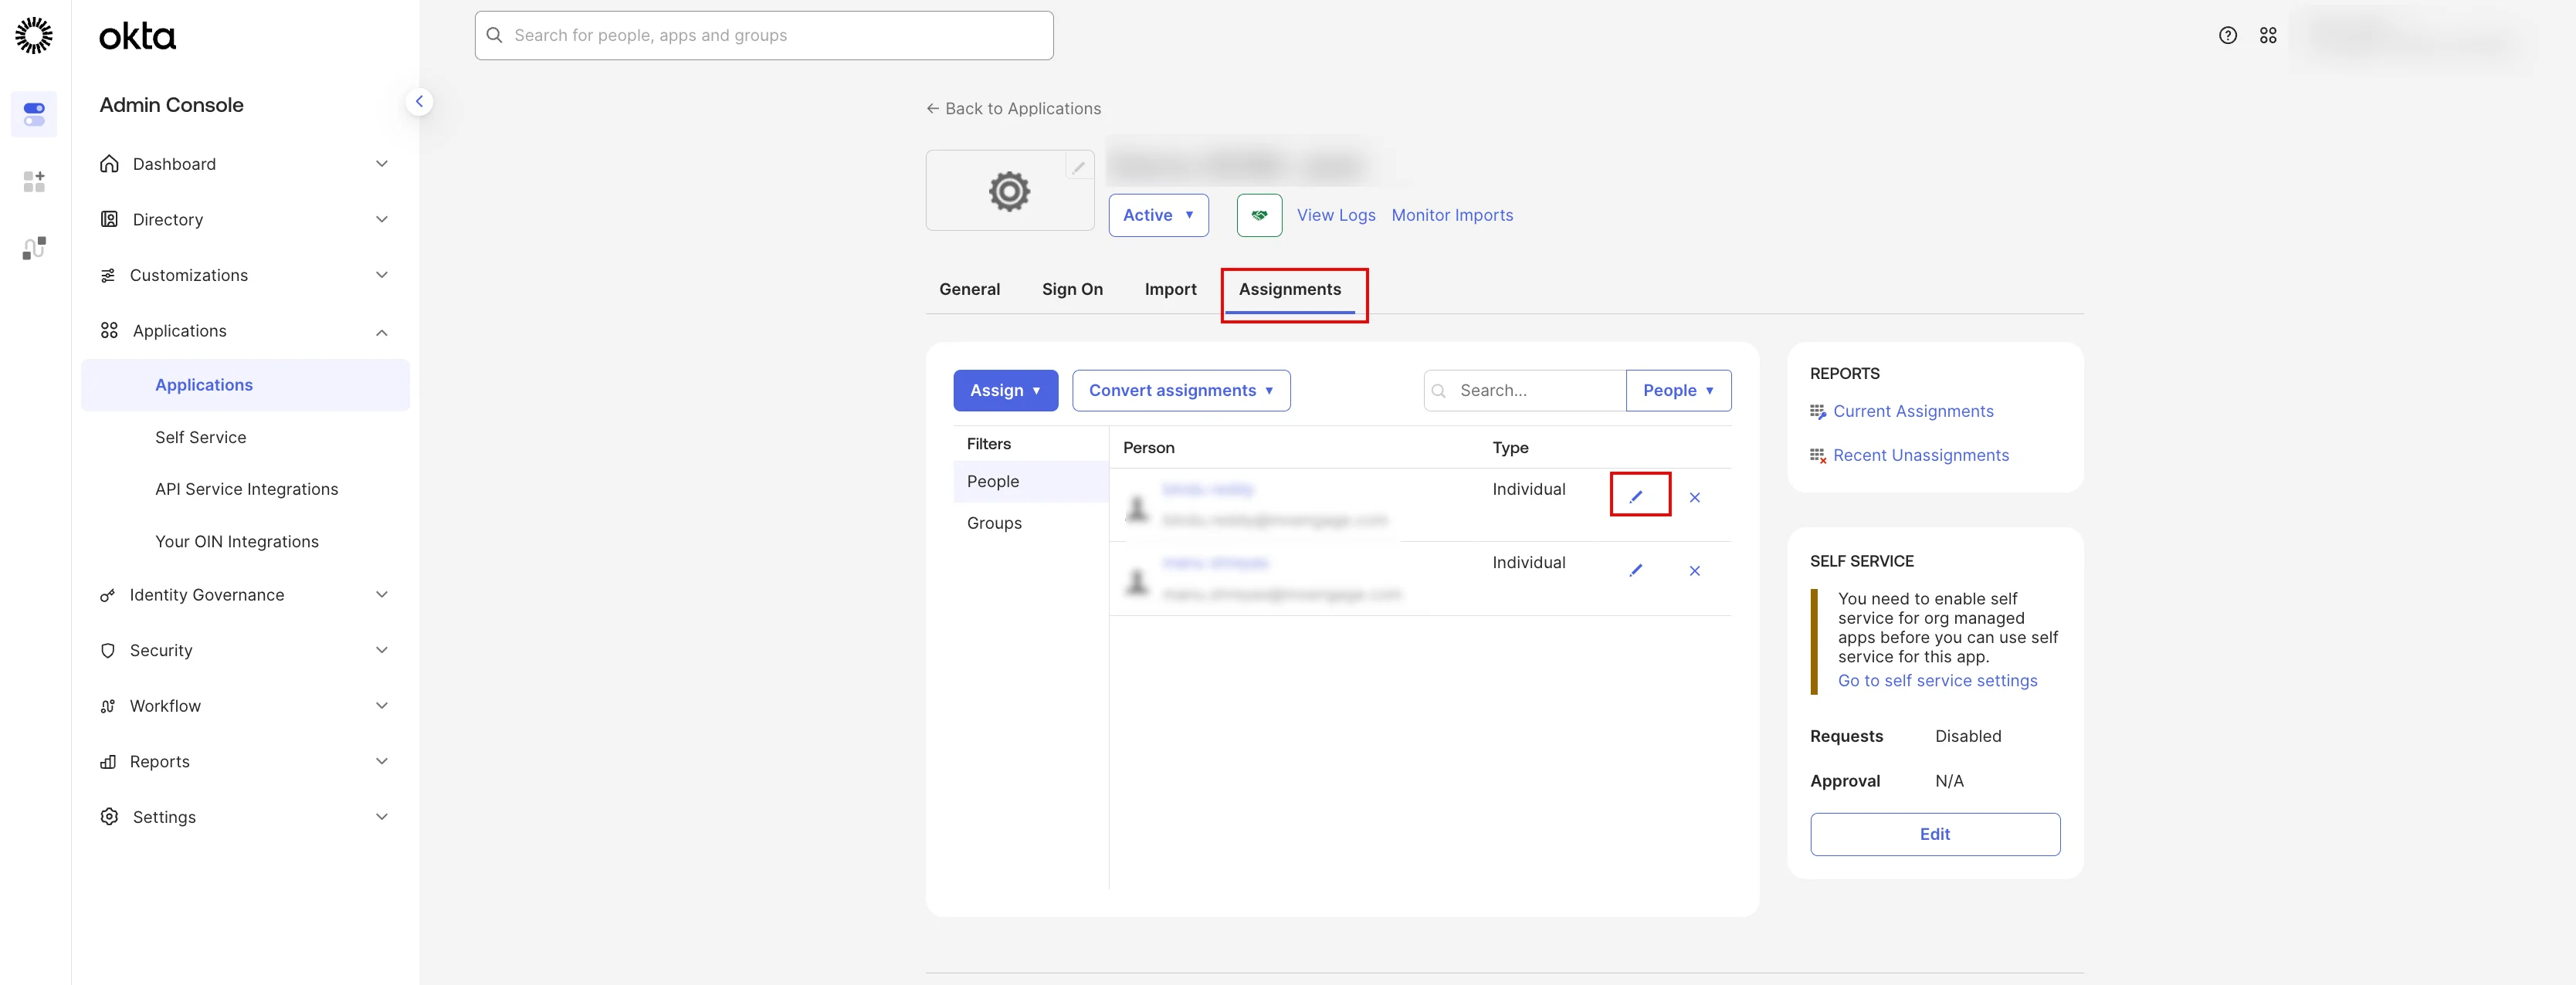Screen dimensions: 2576x985
Task: Expand the Customizations menu chevron
Action: click(381, 275)
